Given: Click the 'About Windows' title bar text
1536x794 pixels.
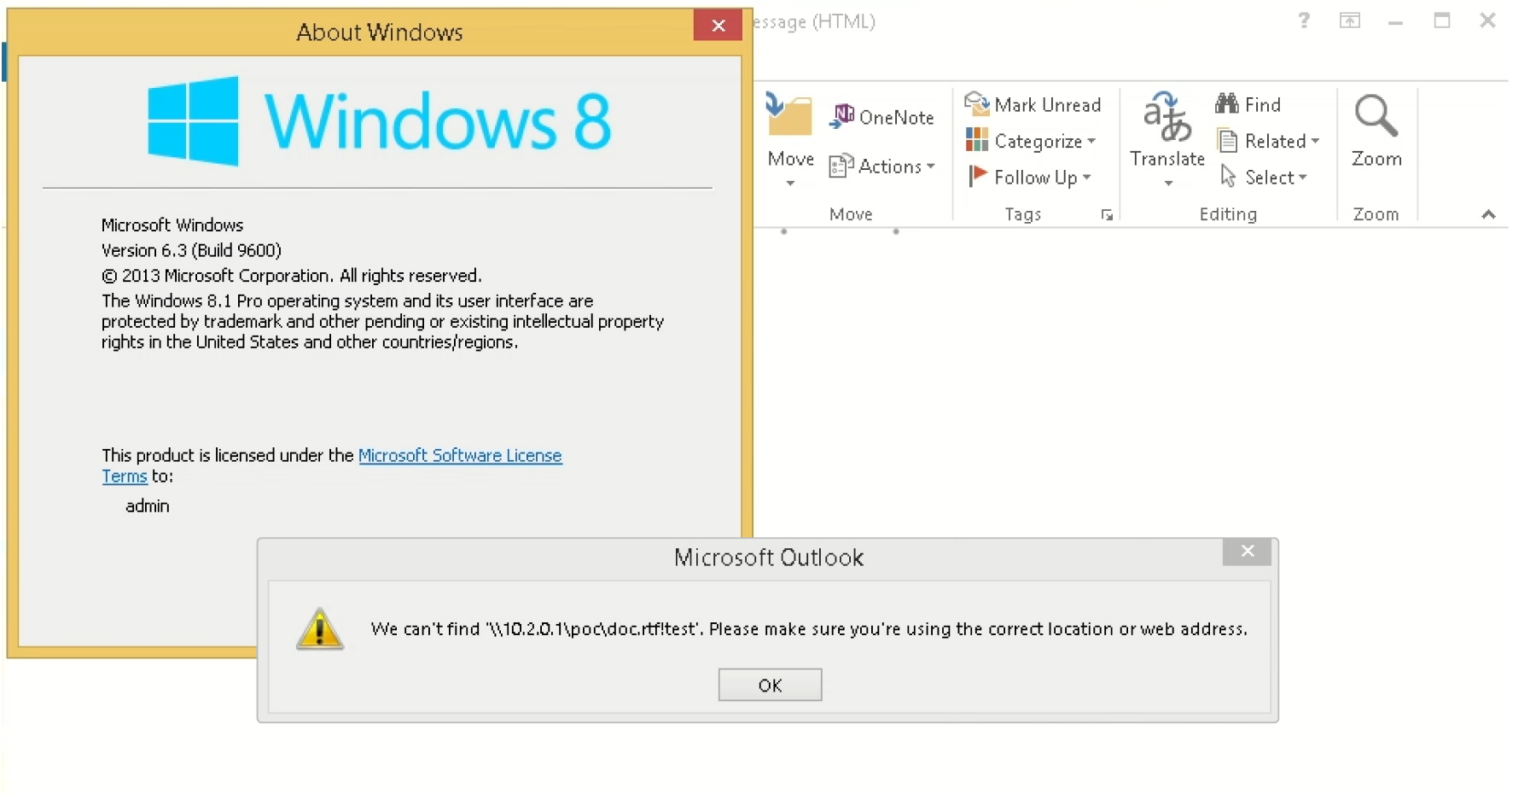Looking at the screenshot, I should pyautogui.click(x=380, y=32).
